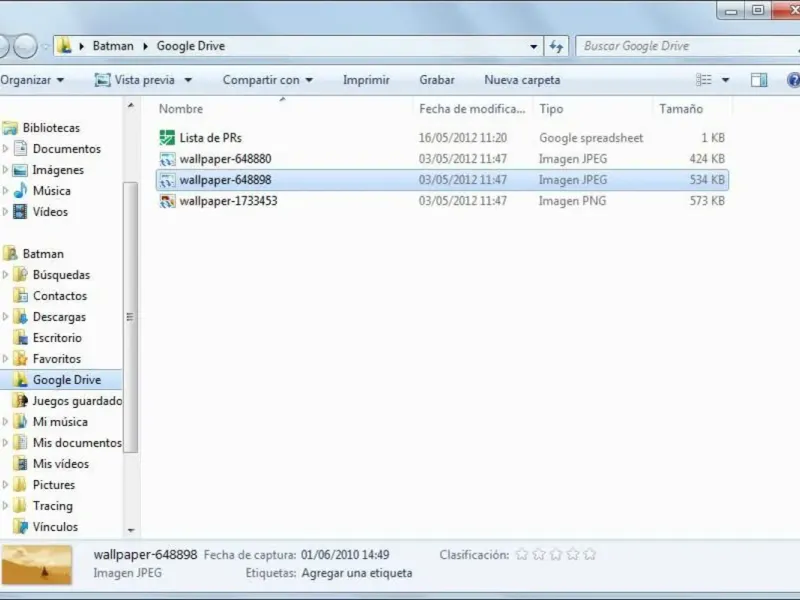The height and width of the screenshot is (600, 800).
Task: Open the Escritorio folder icon
Action: [20, 337]
